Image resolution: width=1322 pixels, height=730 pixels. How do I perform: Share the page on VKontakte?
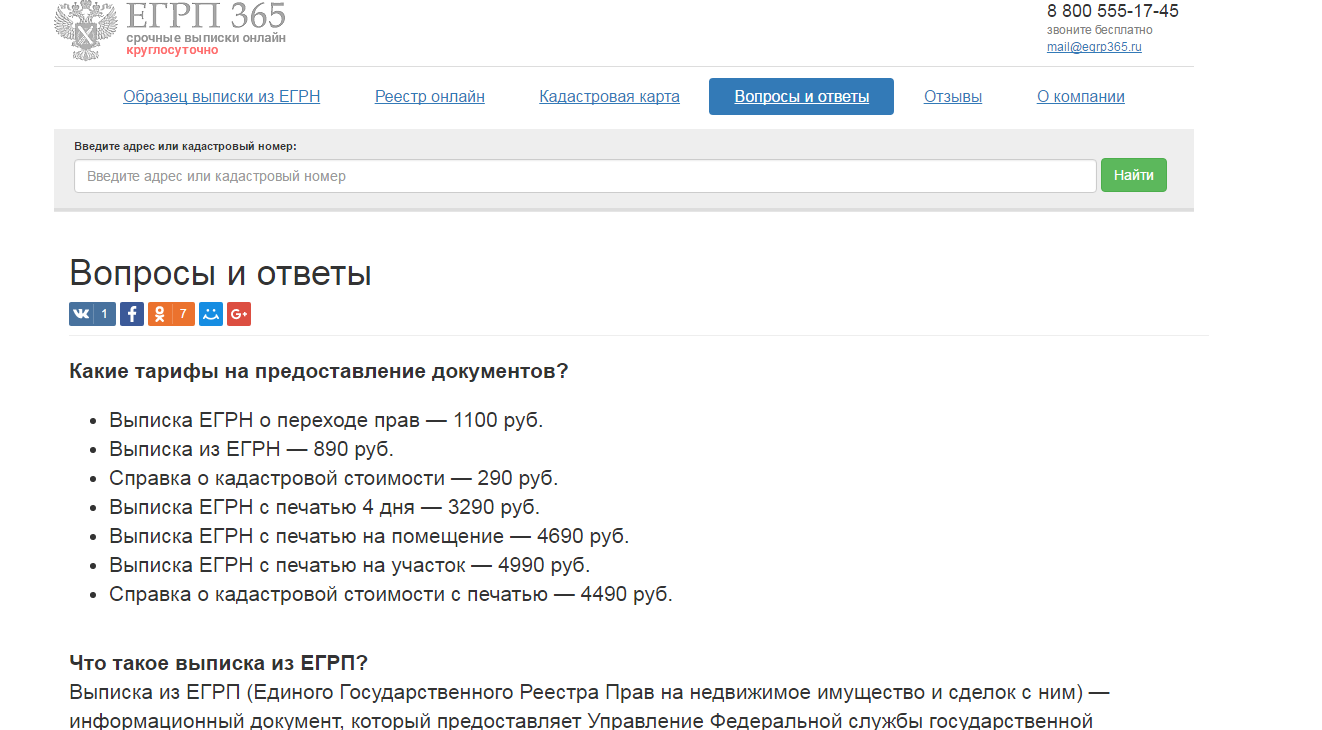(81, 314)
